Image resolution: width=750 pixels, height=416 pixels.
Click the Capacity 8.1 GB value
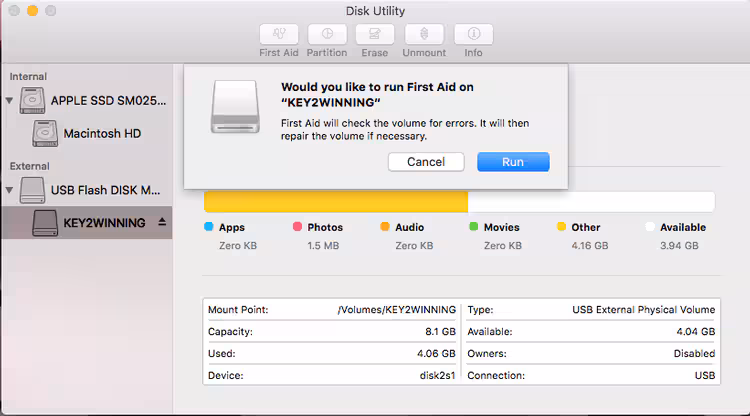(x=441, y=332)
